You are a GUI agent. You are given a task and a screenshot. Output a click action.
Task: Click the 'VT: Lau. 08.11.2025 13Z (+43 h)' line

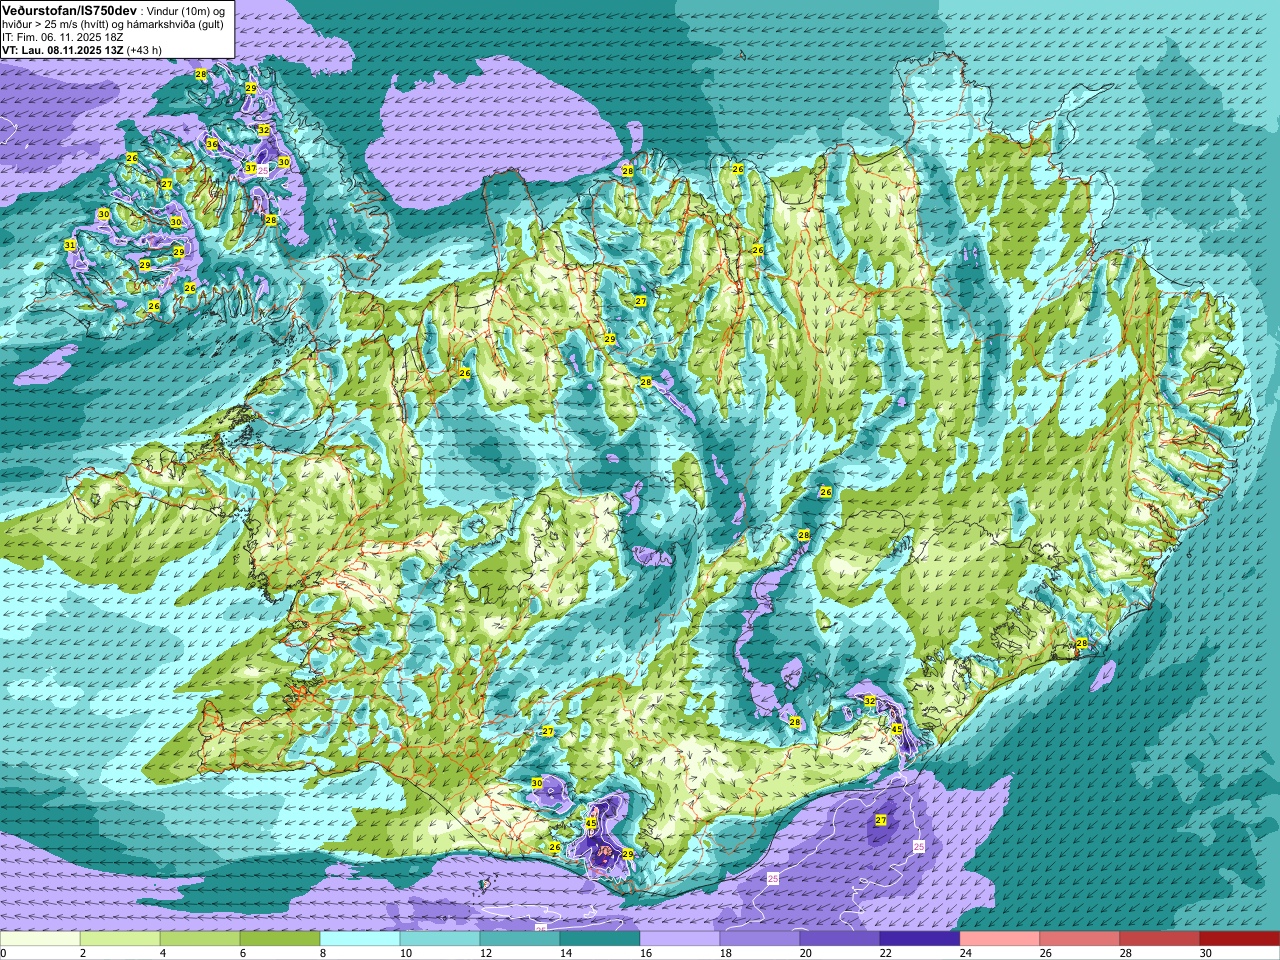click(82, 50)
